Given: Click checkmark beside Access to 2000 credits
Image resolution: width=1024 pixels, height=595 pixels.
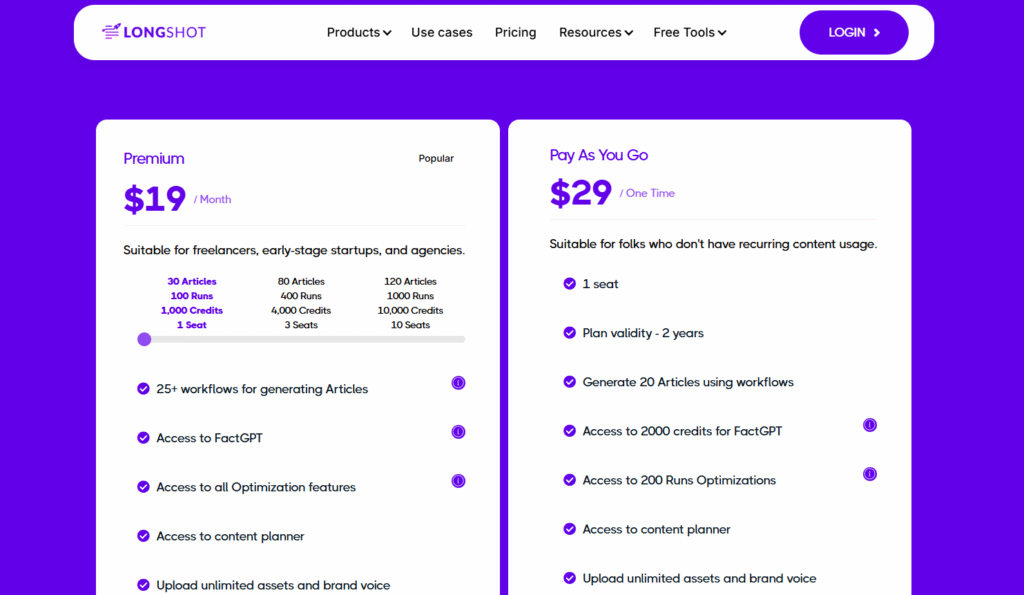Looking at the screenshot, I should [569, 430].
